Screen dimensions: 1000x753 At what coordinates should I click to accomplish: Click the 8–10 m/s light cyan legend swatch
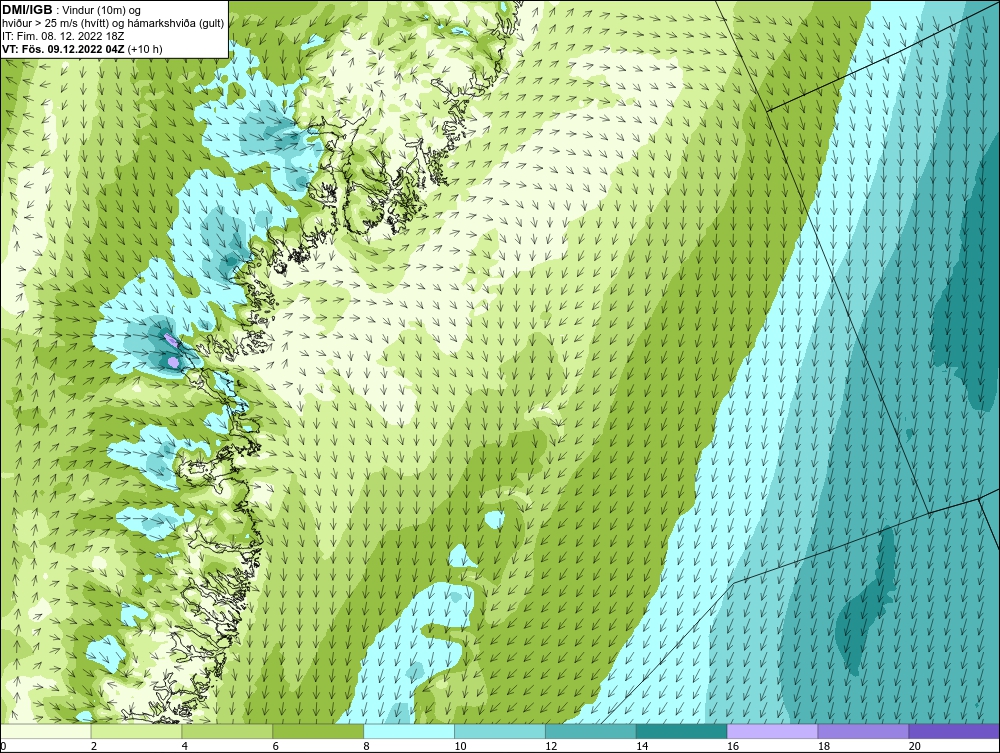point(409,731)
